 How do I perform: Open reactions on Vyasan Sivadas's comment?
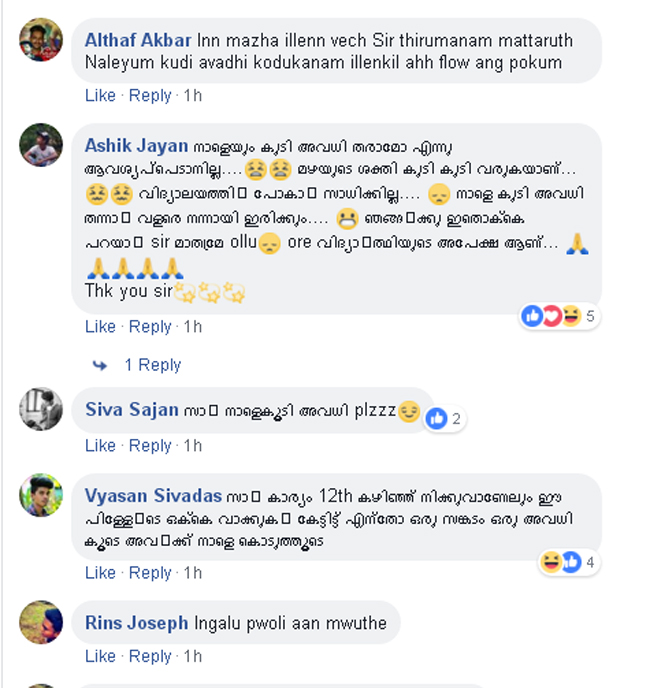(x=569, y=562)
